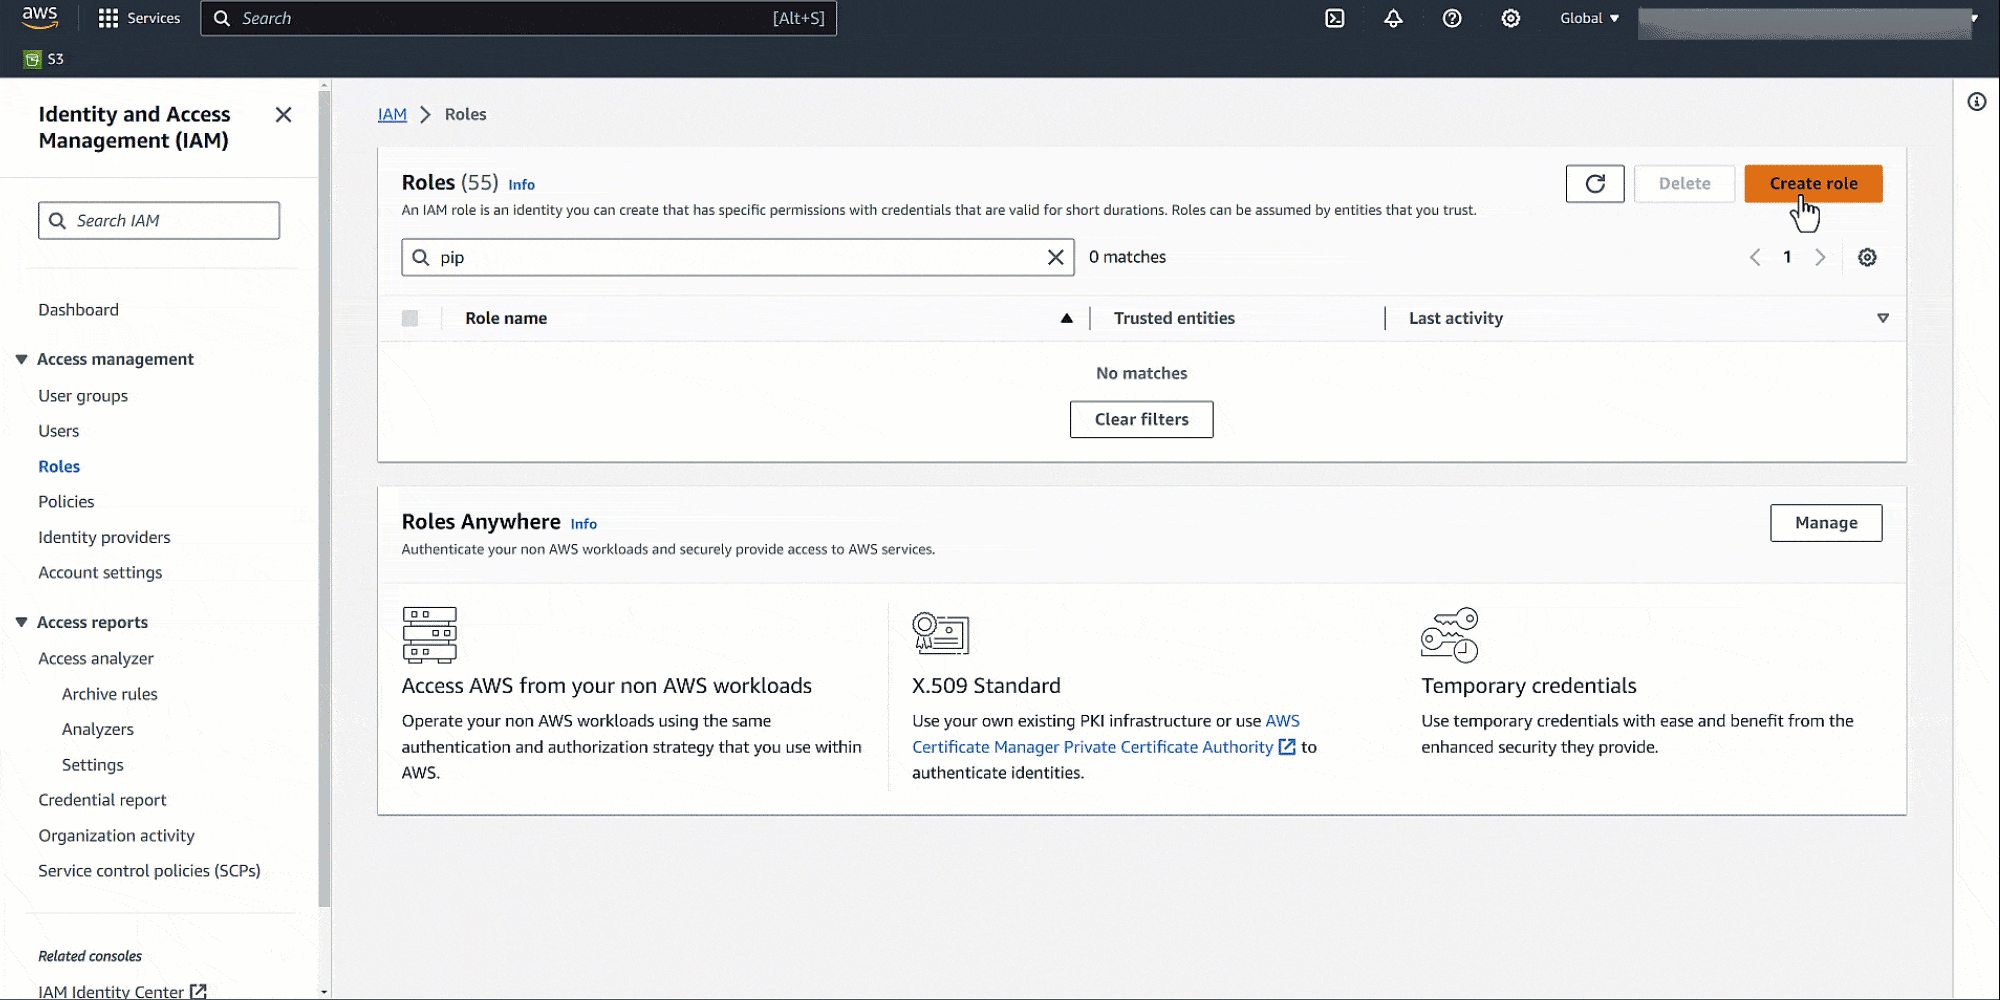Open IAM Identity Center external link icon

(198, 991)
